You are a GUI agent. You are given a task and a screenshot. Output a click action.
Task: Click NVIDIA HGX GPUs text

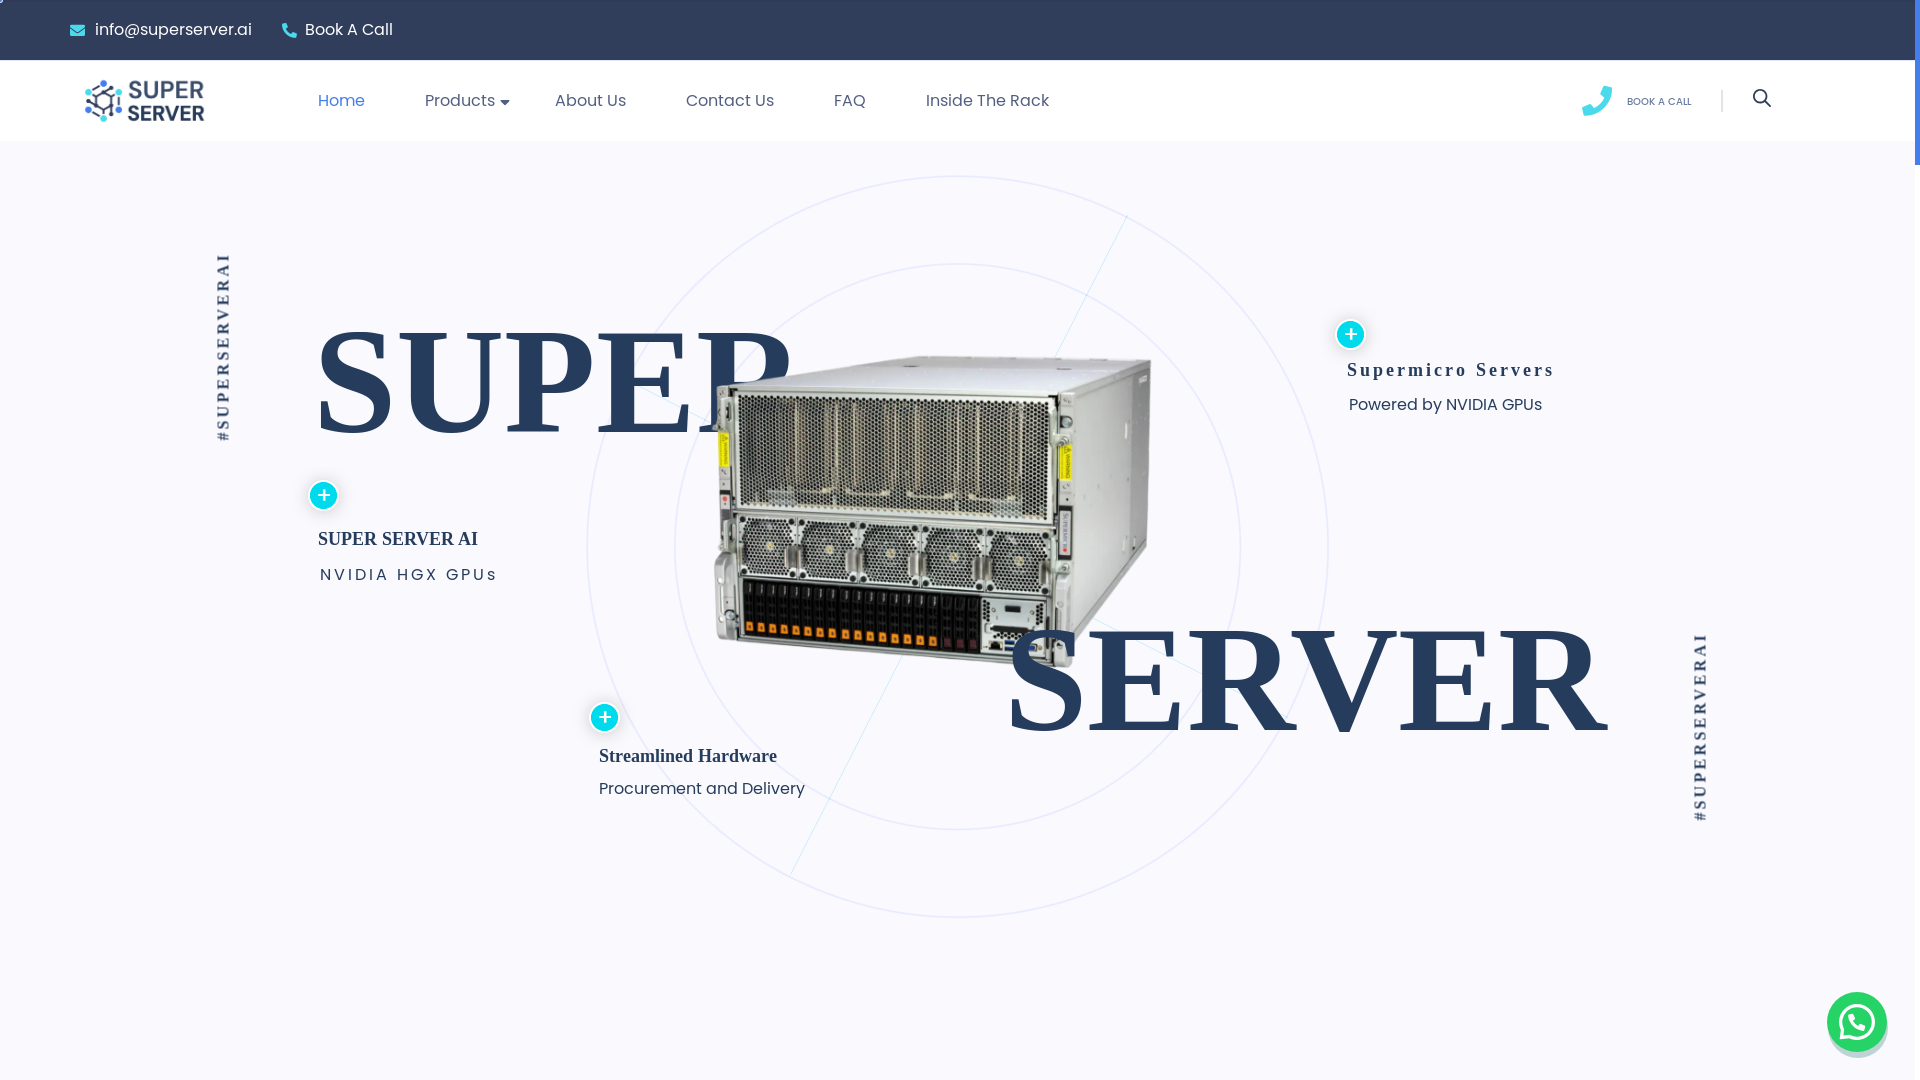pos(408,575)
